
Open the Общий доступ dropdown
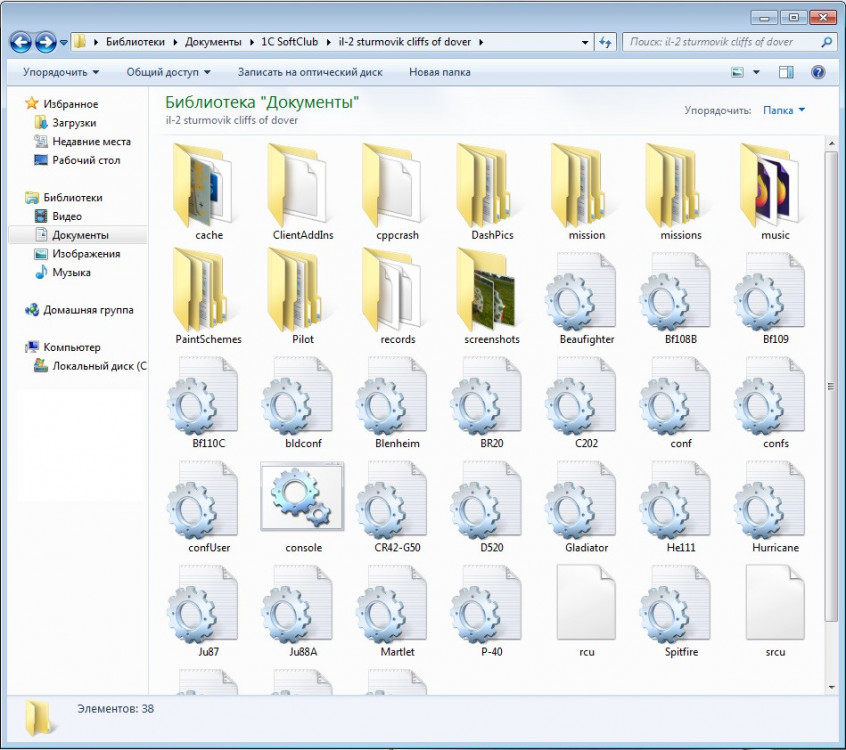(x=168, y=72)
